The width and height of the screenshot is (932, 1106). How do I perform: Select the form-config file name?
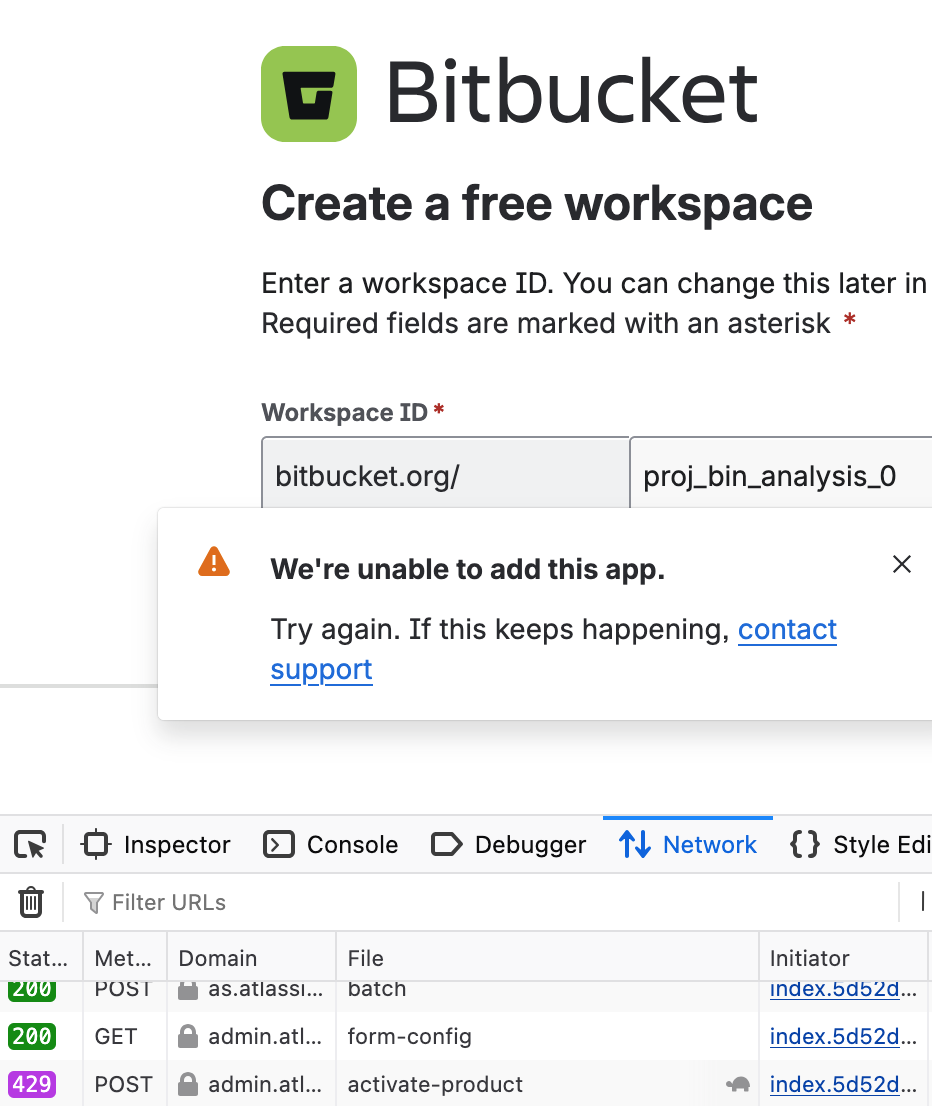click(409, 1036)
